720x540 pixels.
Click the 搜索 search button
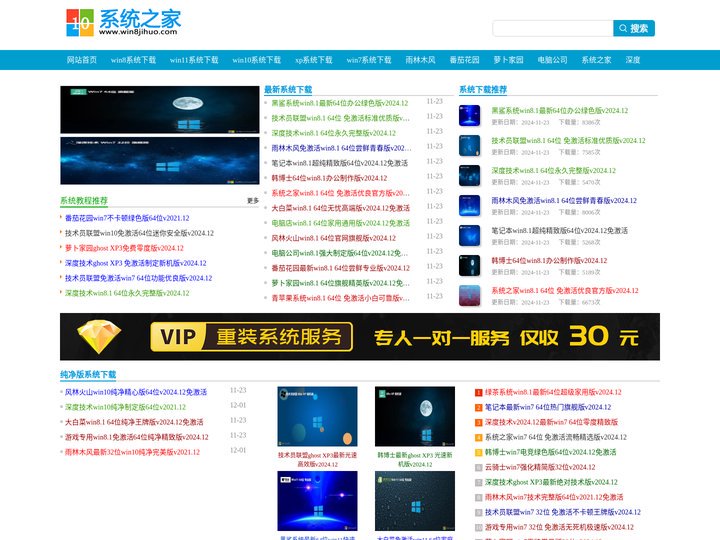point(634,28)
